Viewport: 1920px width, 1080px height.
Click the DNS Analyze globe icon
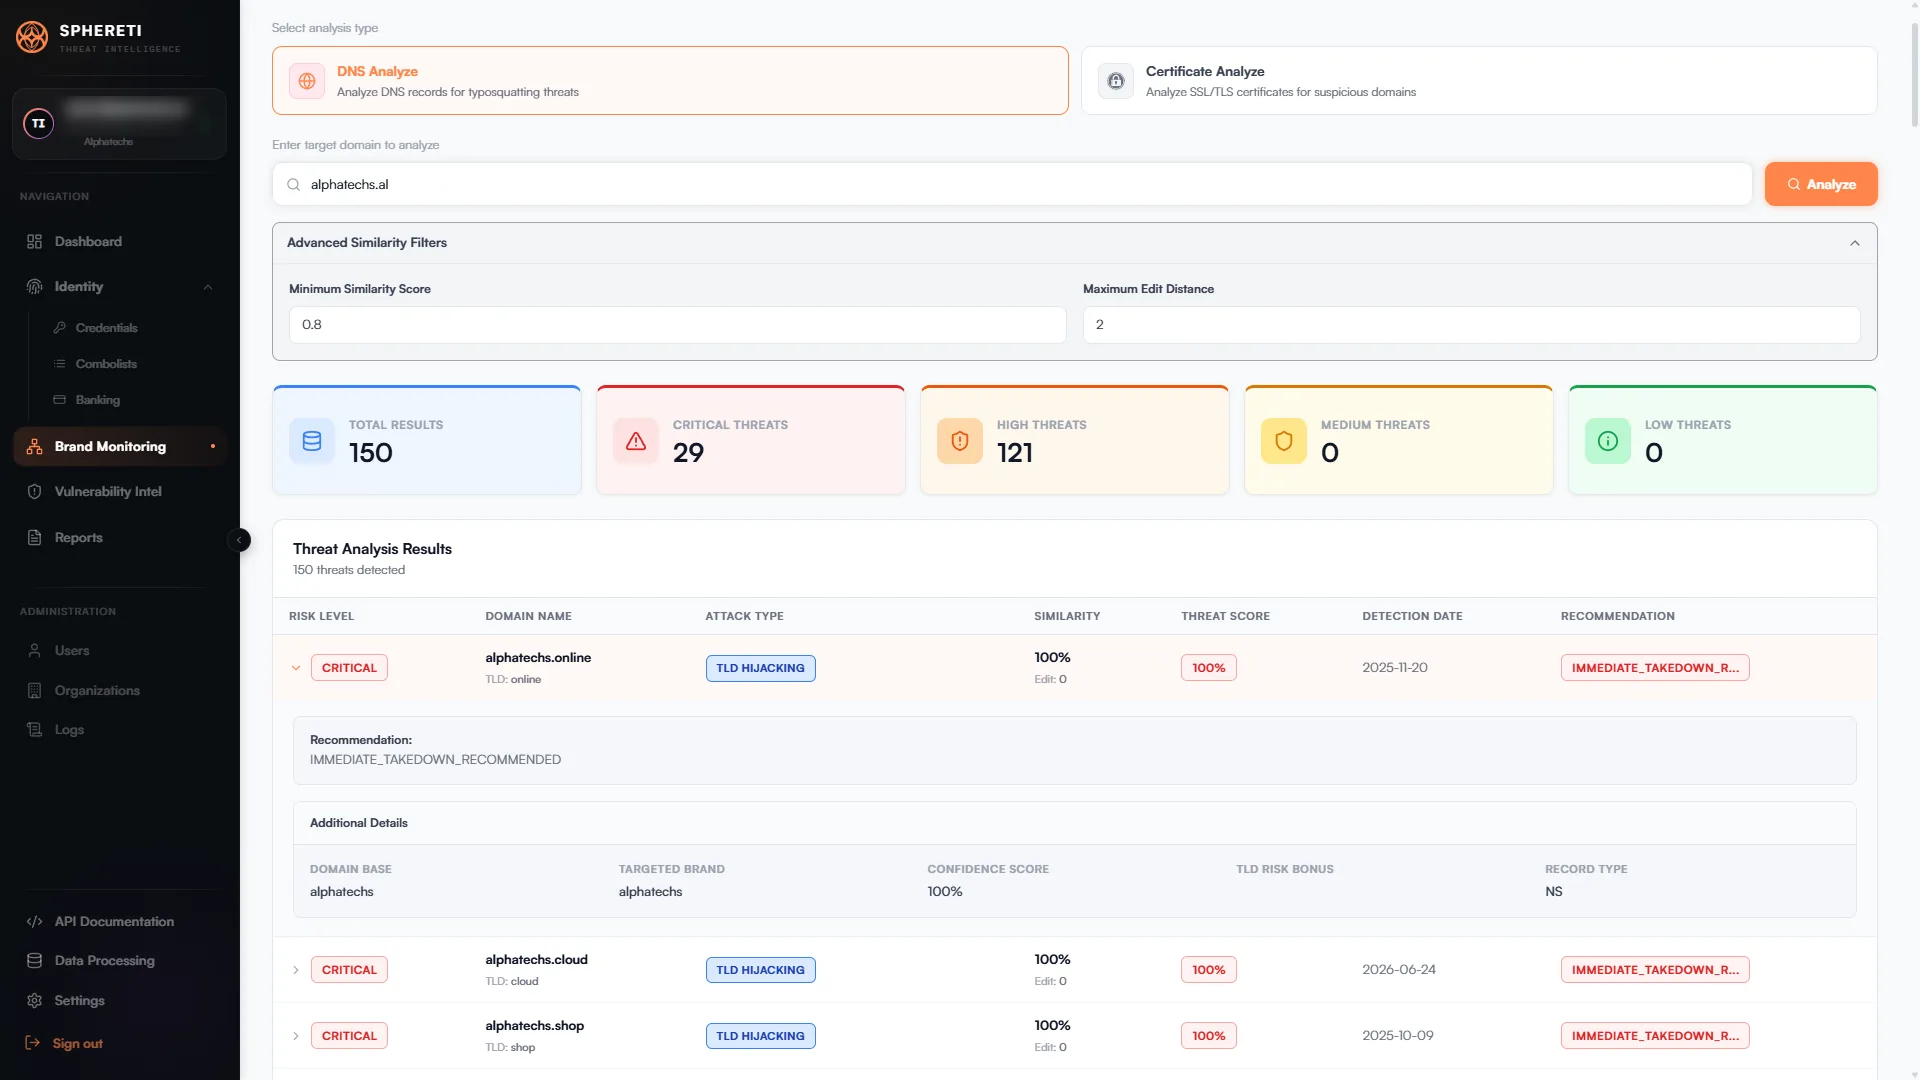pyautogui.click(x=307, y=81)
